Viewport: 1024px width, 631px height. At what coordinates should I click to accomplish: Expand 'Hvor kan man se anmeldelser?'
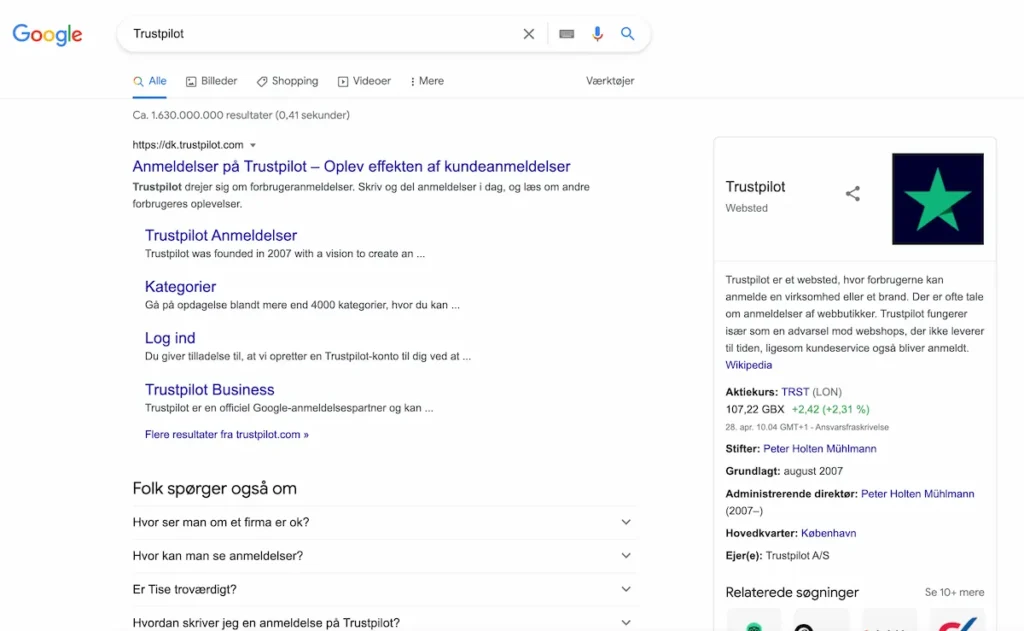pyautogui.click(x=384, y=556)
